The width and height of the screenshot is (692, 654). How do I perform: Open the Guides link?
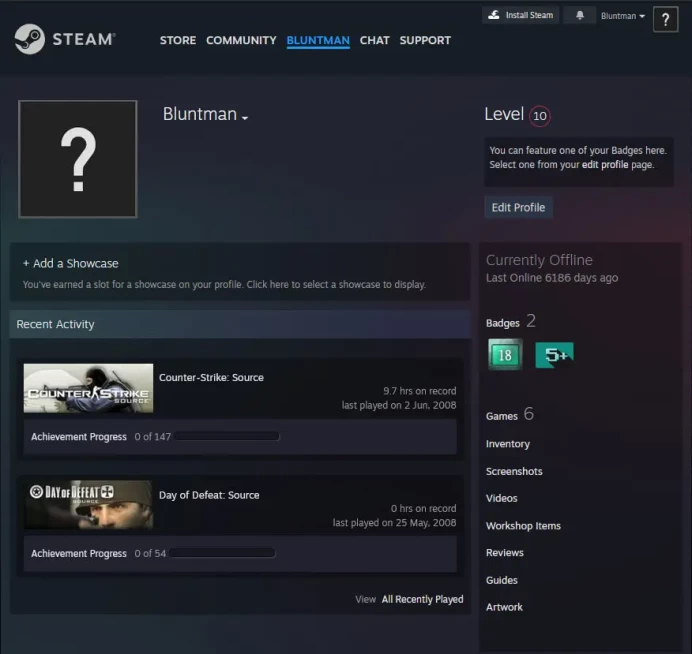(x=501, y=580)
